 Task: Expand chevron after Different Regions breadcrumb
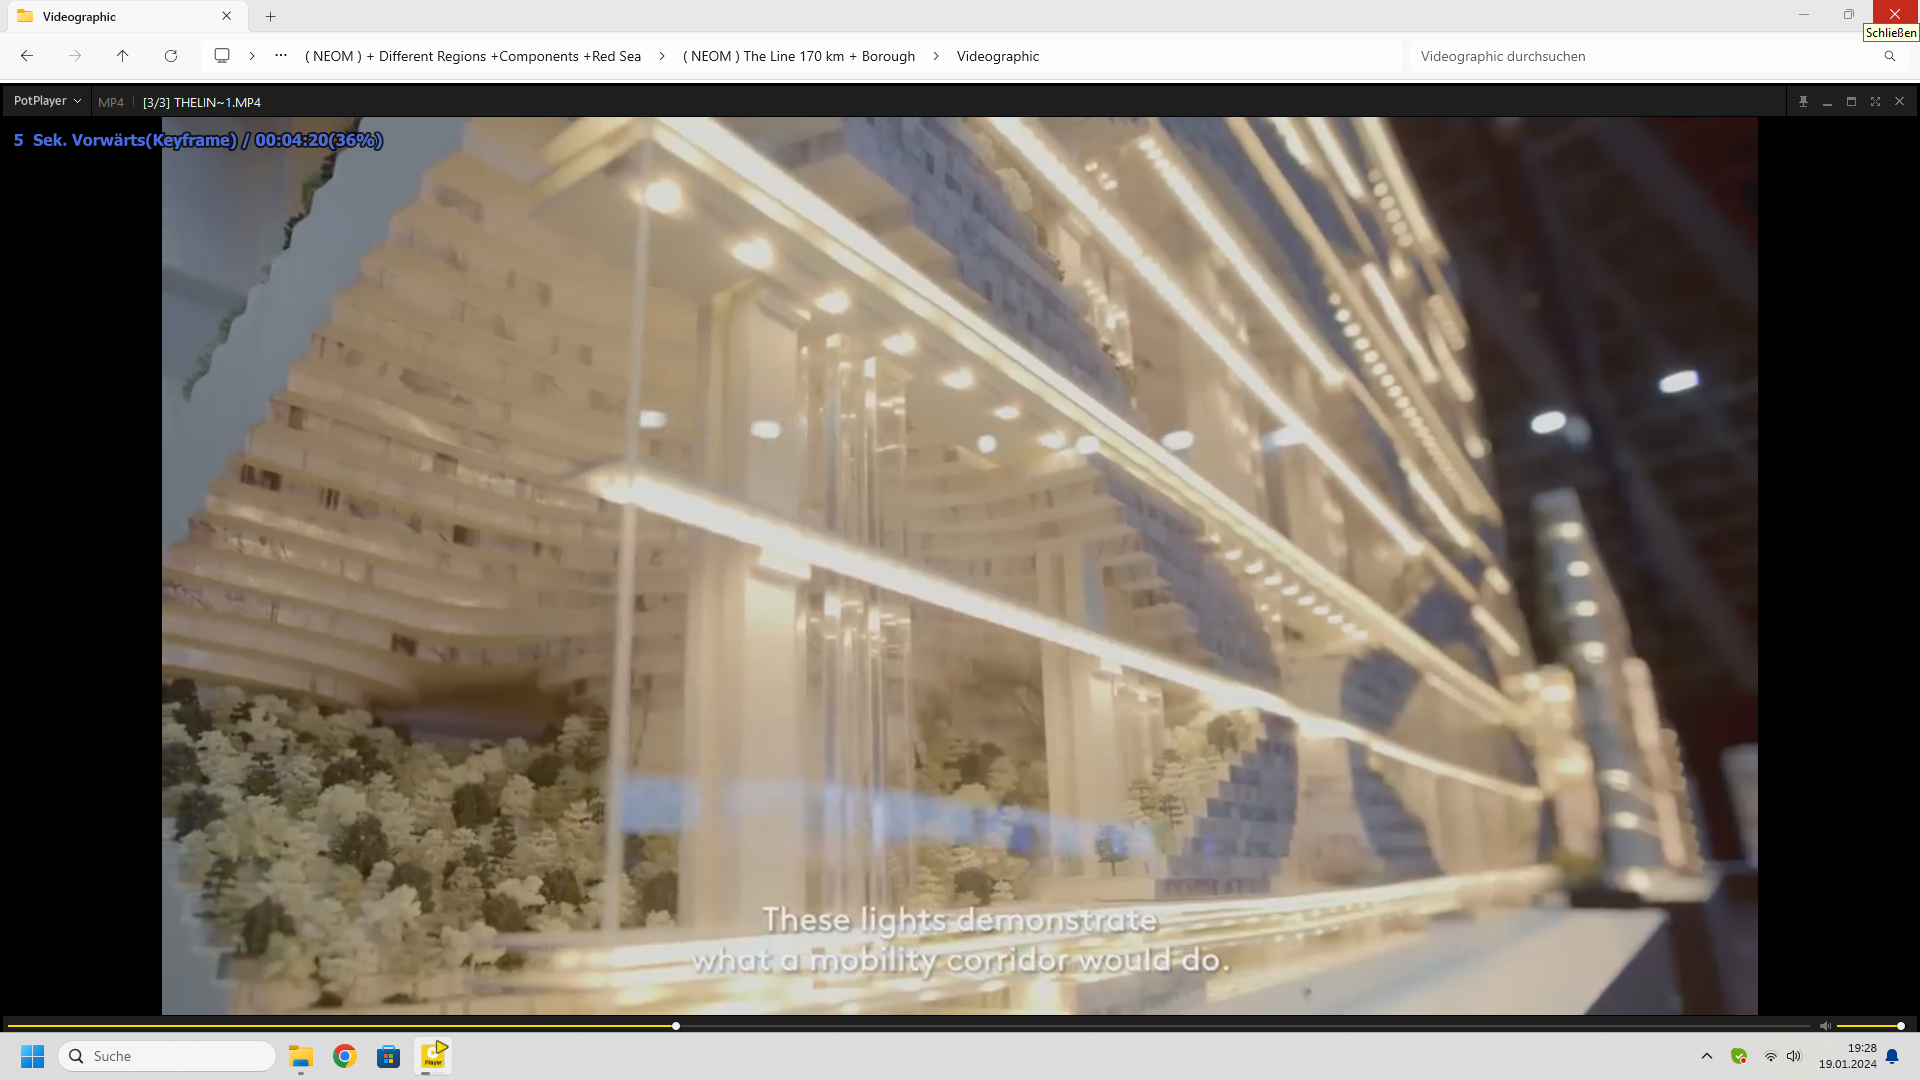tap(662, 56)
